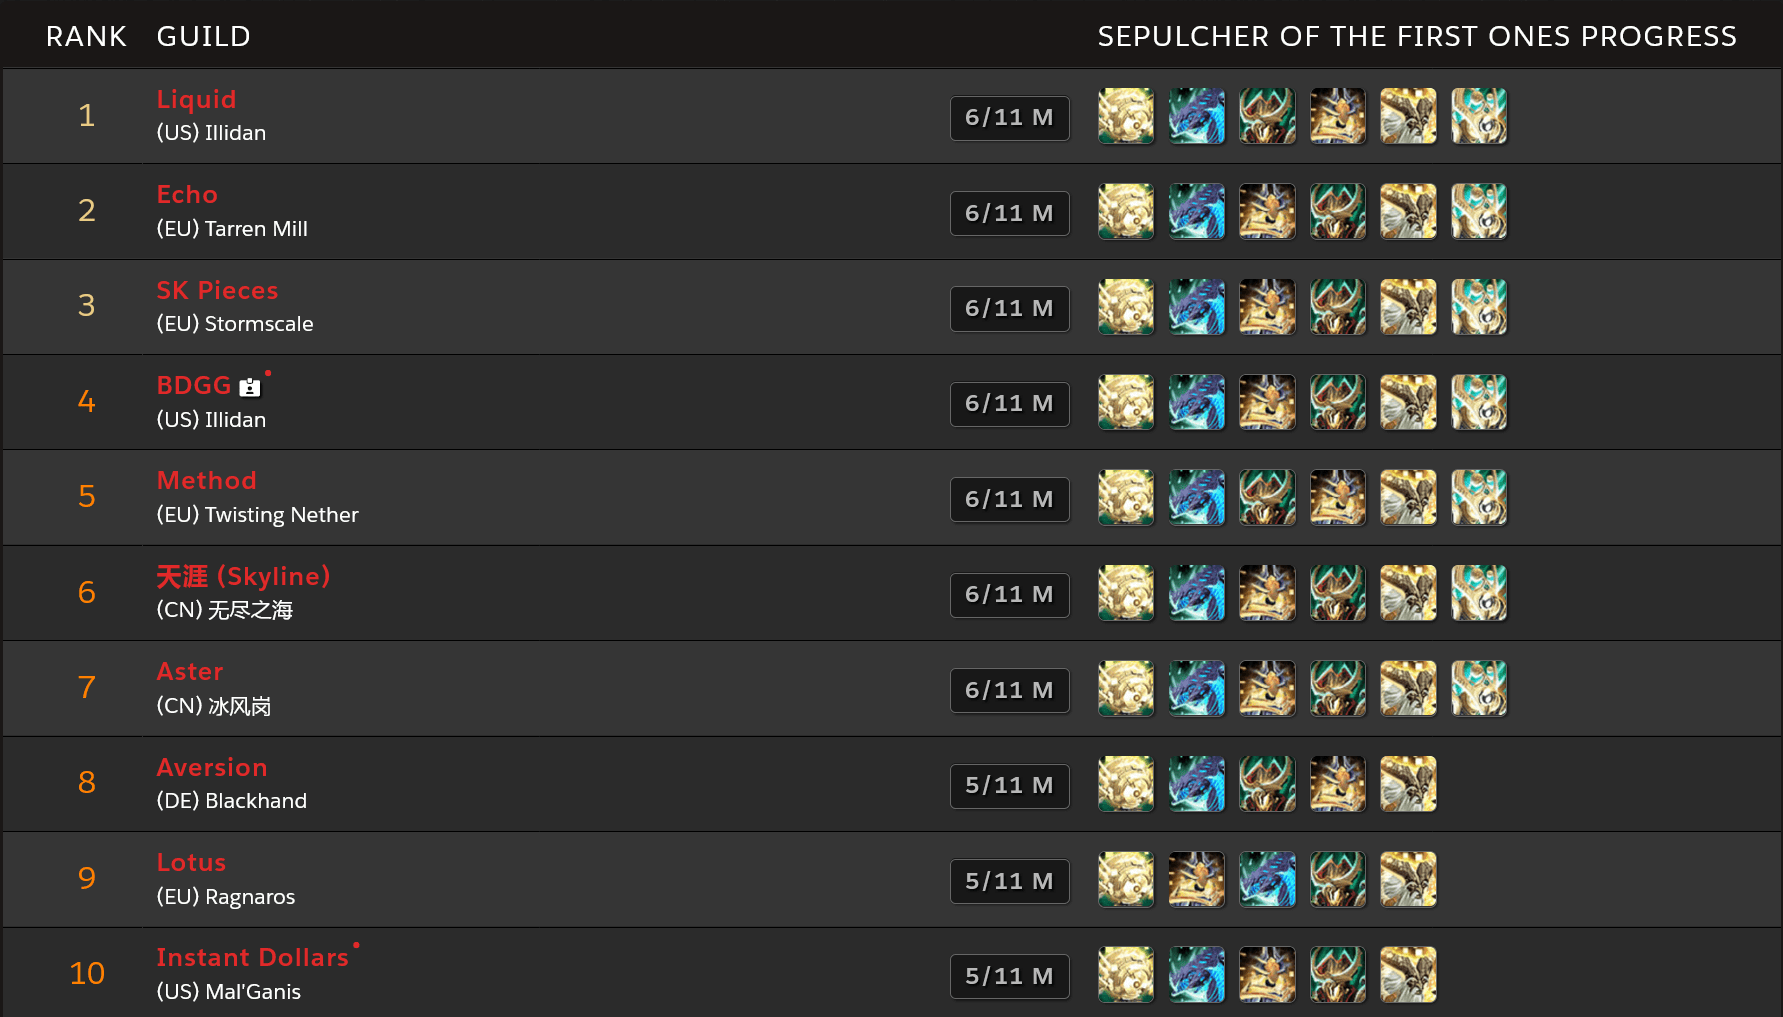
Task: Click the fifth boss icon in Skyline's row
Action: (x=1408, y=593)
